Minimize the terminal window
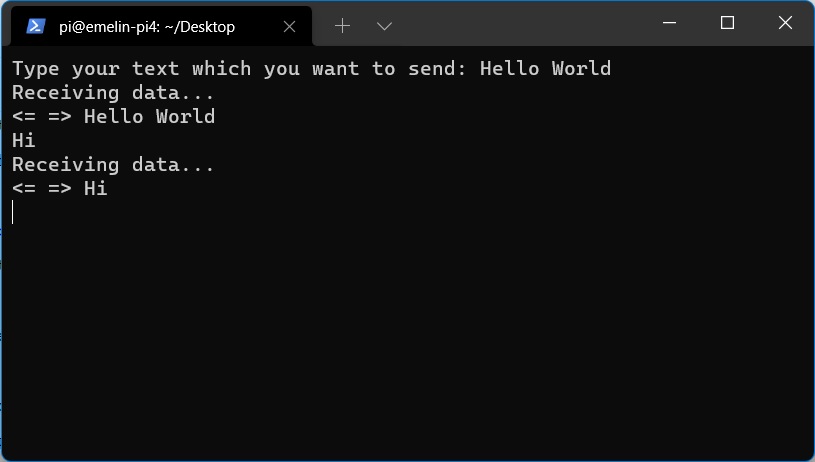The image size is (815, 462). [671, 23]
